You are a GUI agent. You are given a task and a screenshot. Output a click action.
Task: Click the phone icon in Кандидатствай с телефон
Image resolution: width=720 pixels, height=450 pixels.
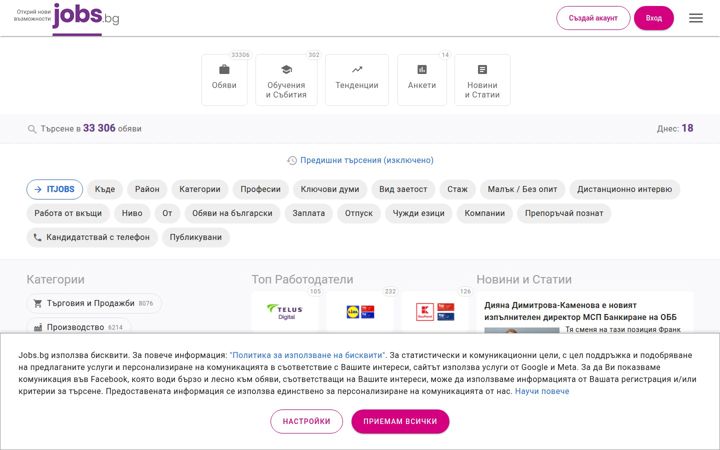(38, 237)
